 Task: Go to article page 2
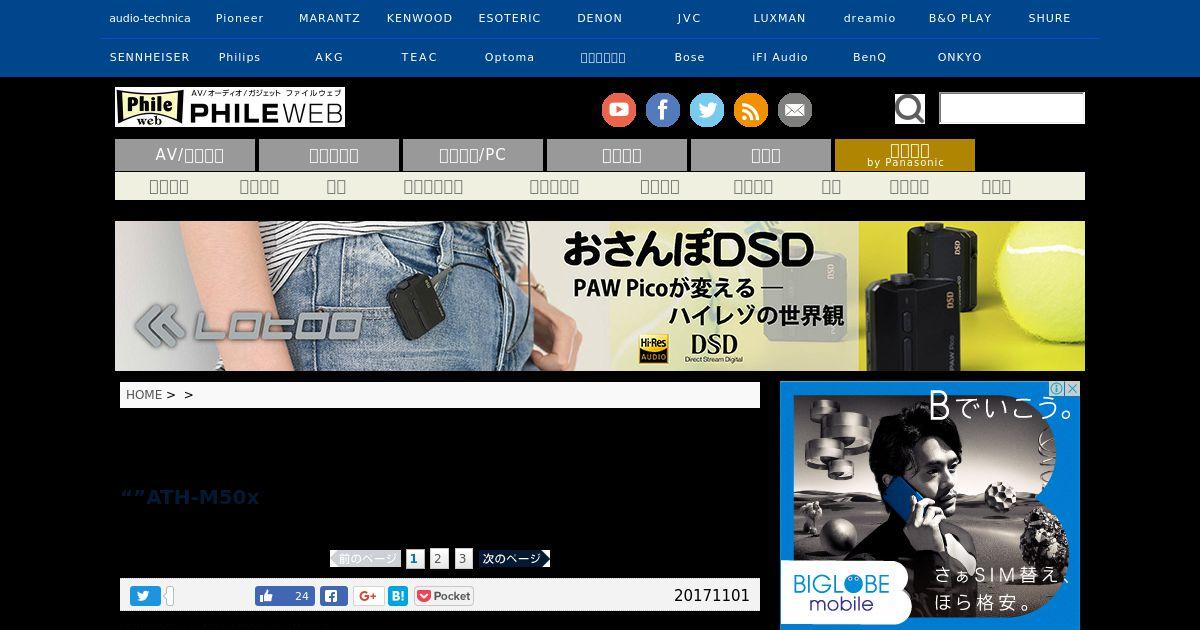point(438,559)
